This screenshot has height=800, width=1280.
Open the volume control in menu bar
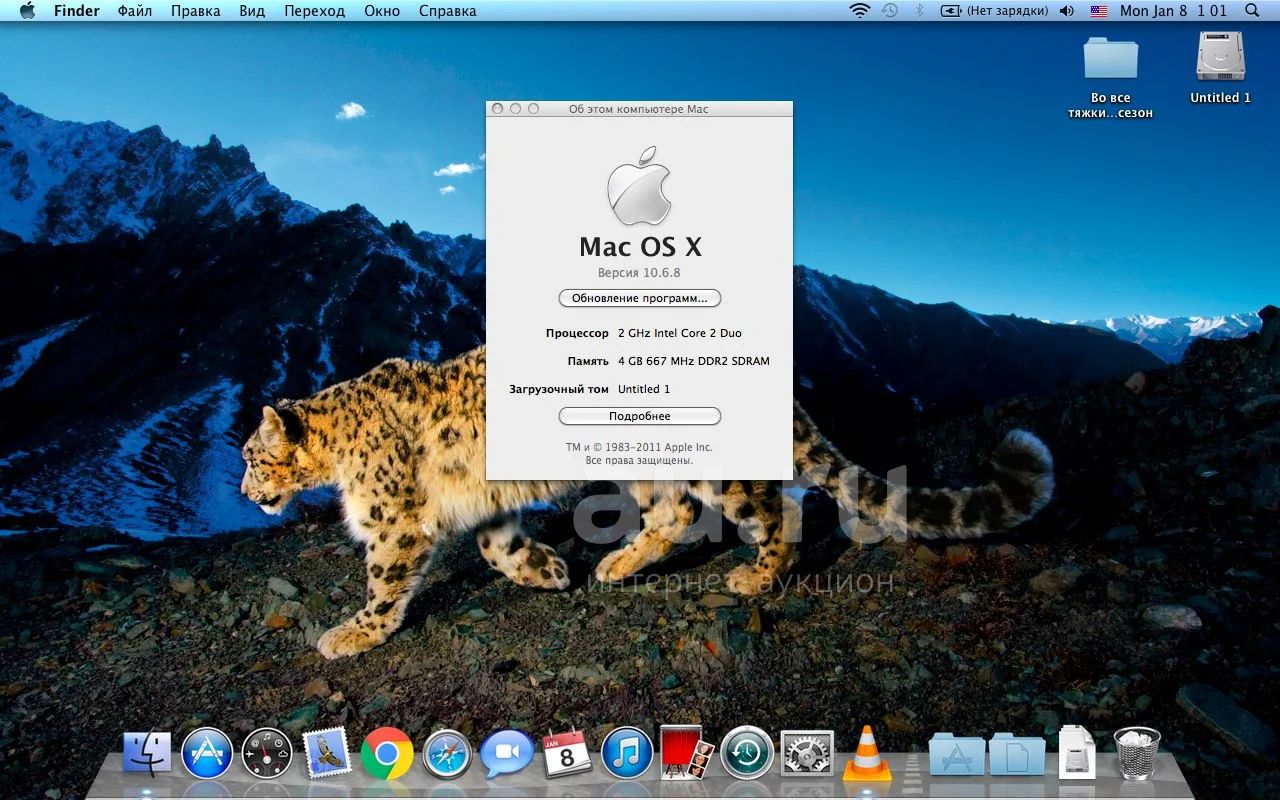coord(1067,11)
